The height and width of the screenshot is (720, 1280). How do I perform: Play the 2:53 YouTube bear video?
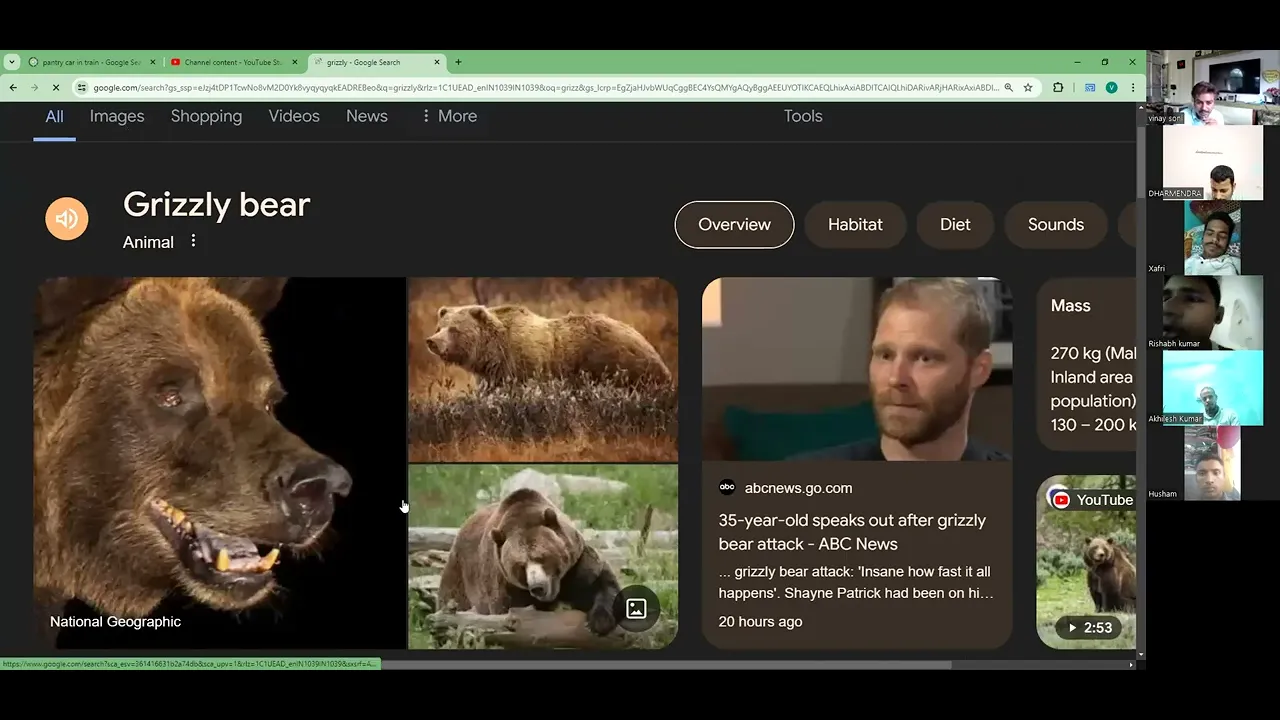[x=1088, y=628]
